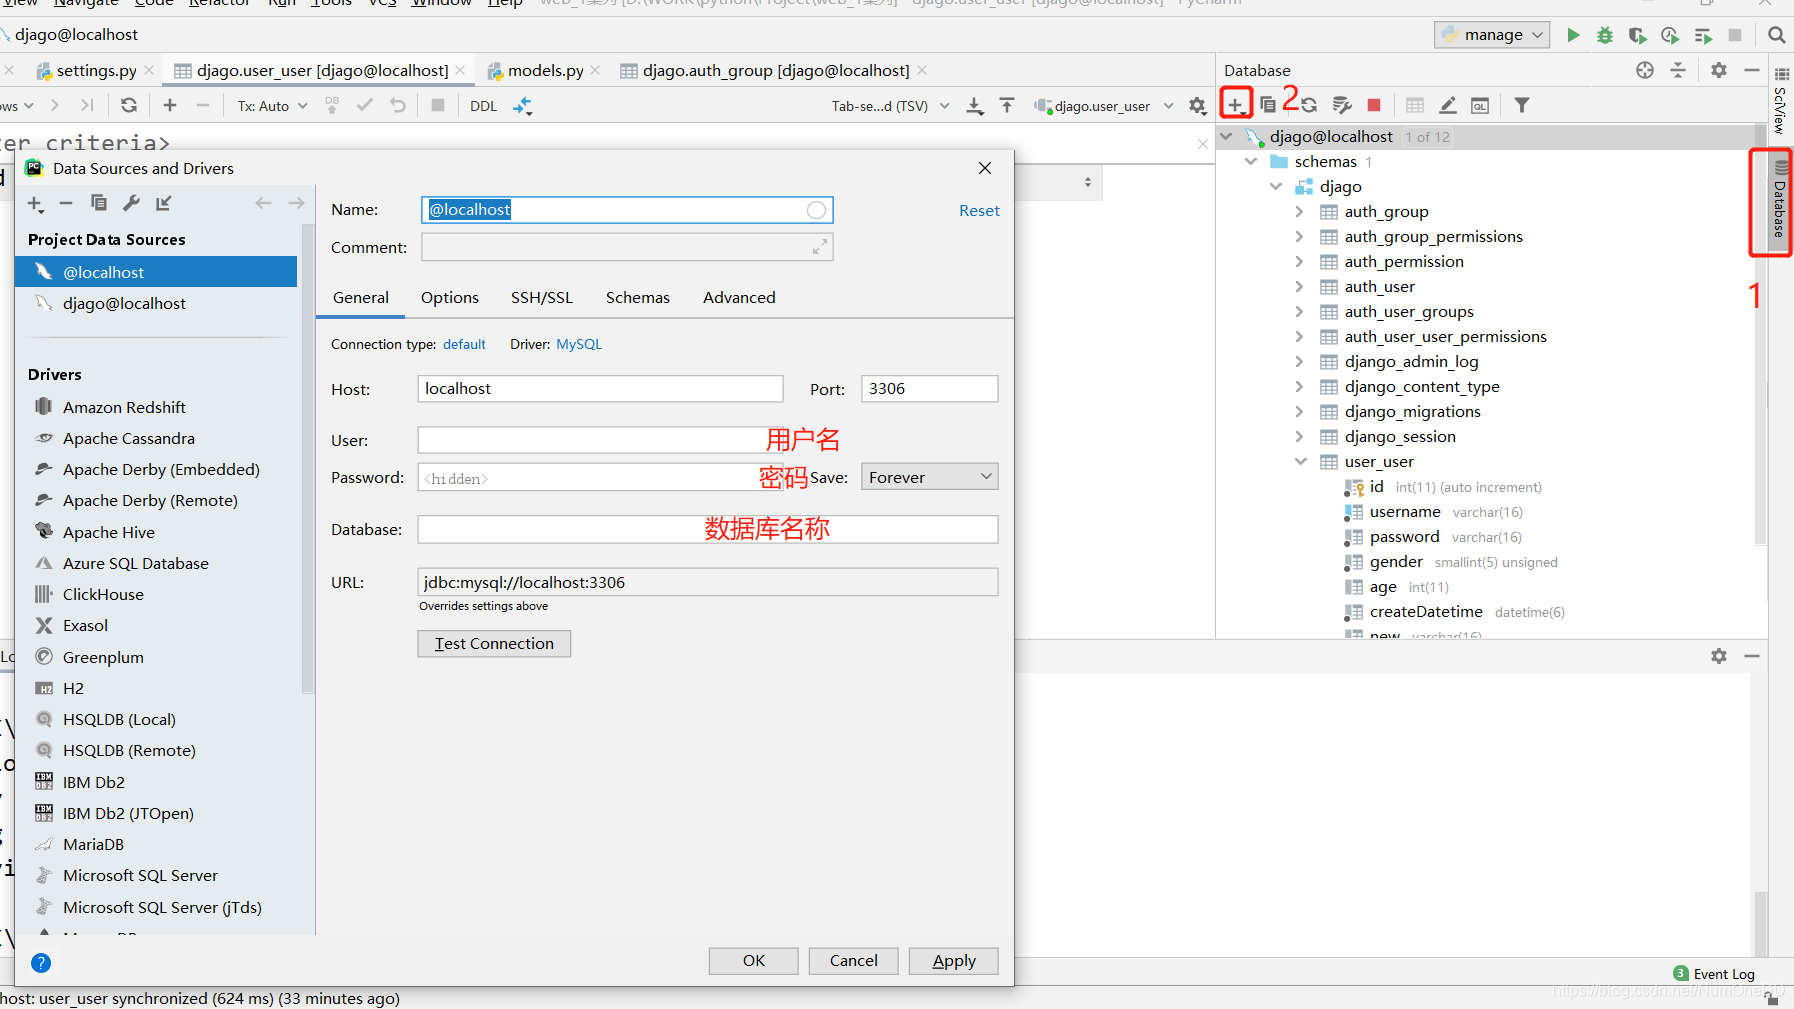The height and width of the screenshot is (1009, 1794).
Task: Expand the auth_group table node
Action: pos(1299,212)
